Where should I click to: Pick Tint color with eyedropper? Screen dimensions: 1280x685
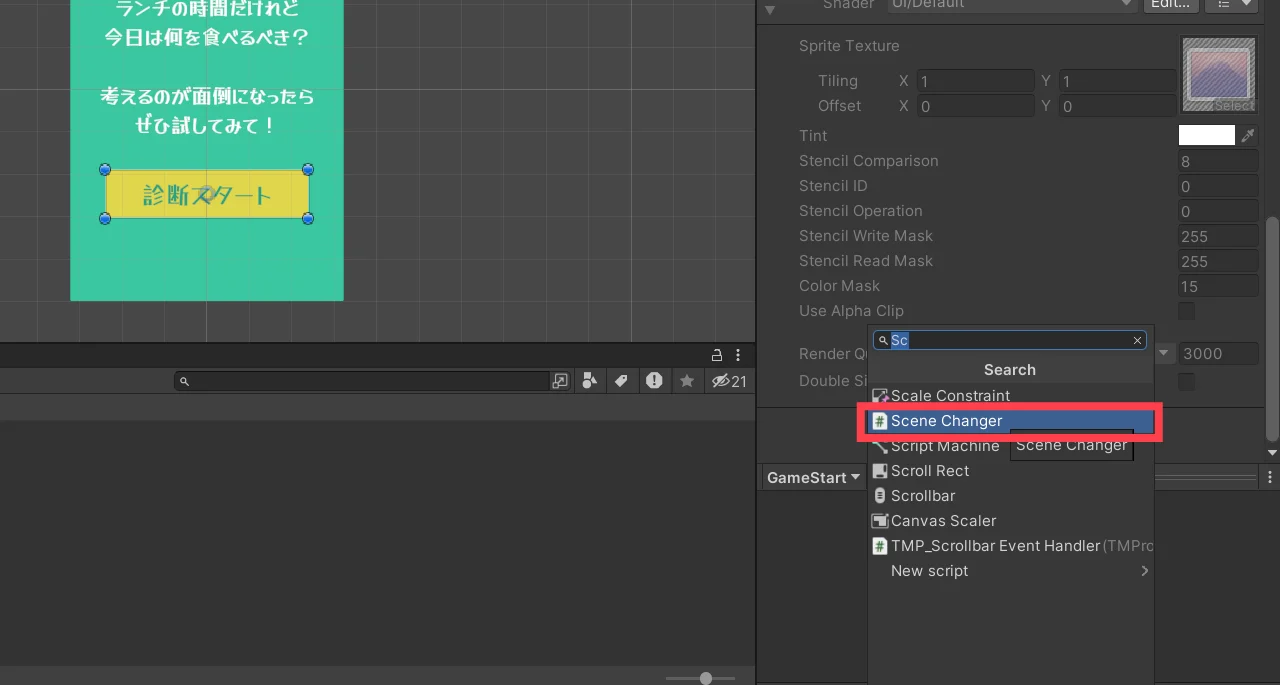1248,136
